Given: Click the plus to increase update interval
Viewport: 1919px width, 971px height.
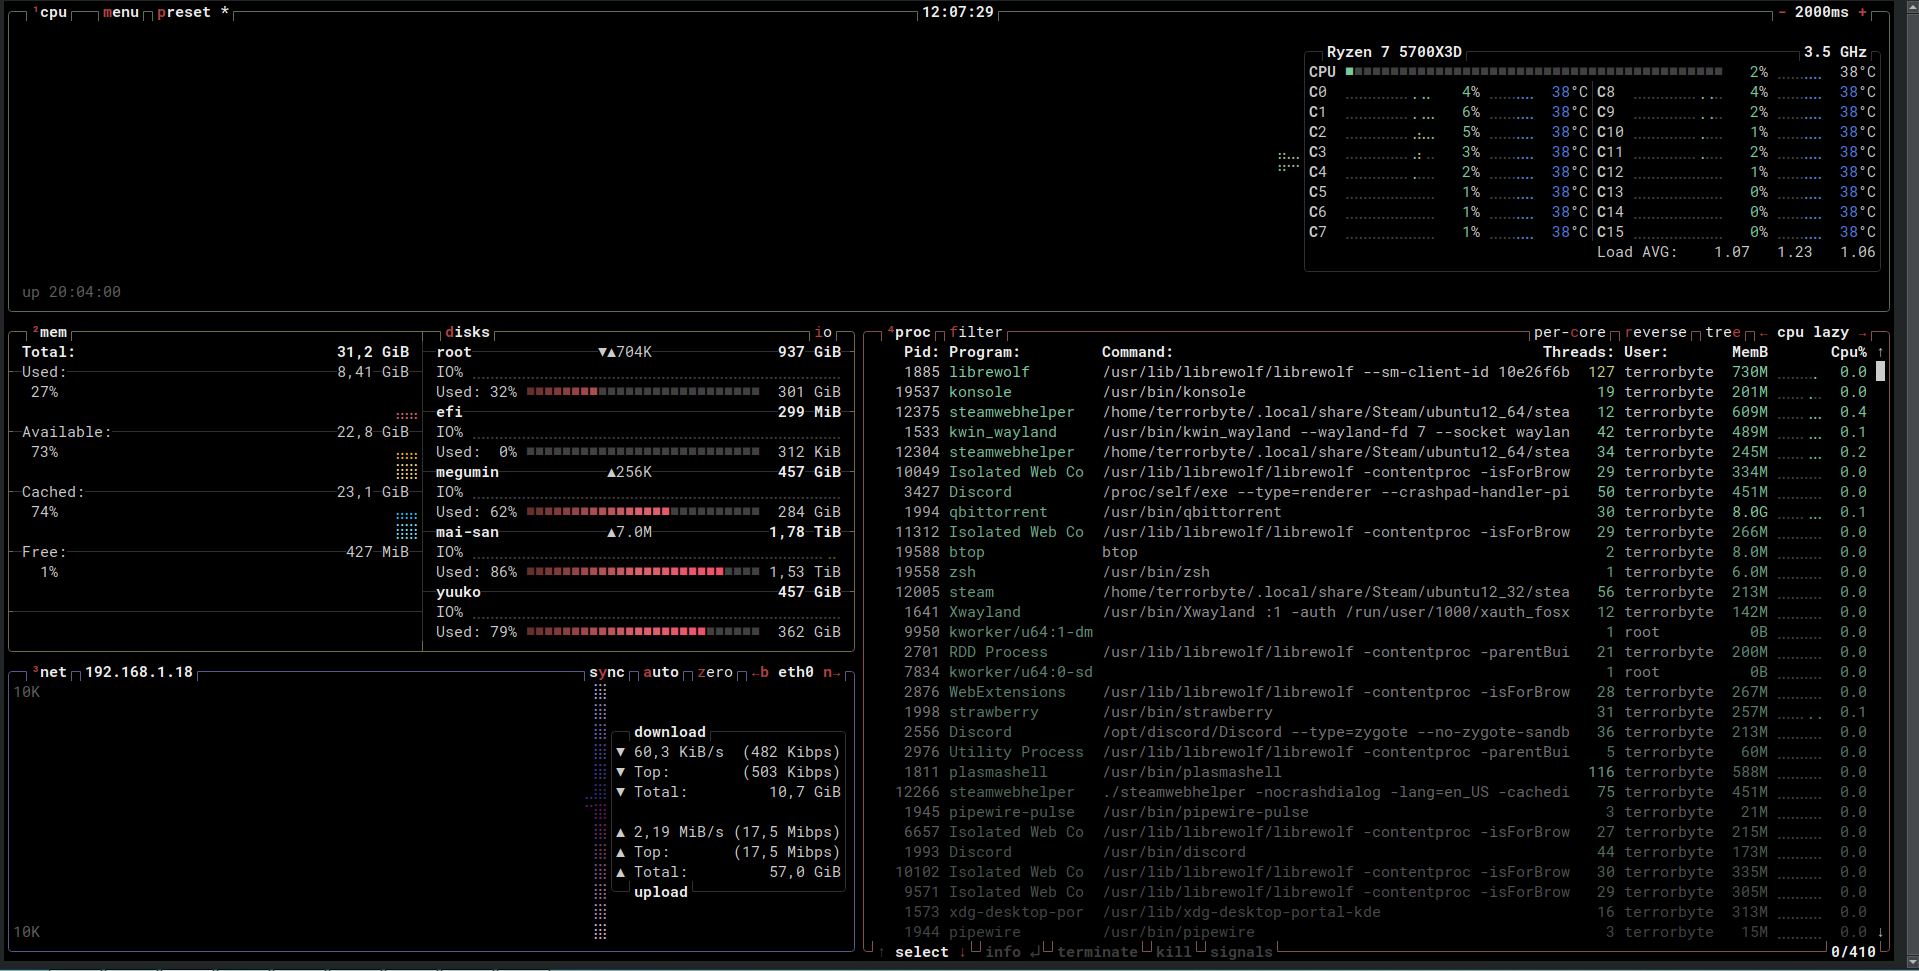Looking at the screenshot, I should tap(1862, 12).
